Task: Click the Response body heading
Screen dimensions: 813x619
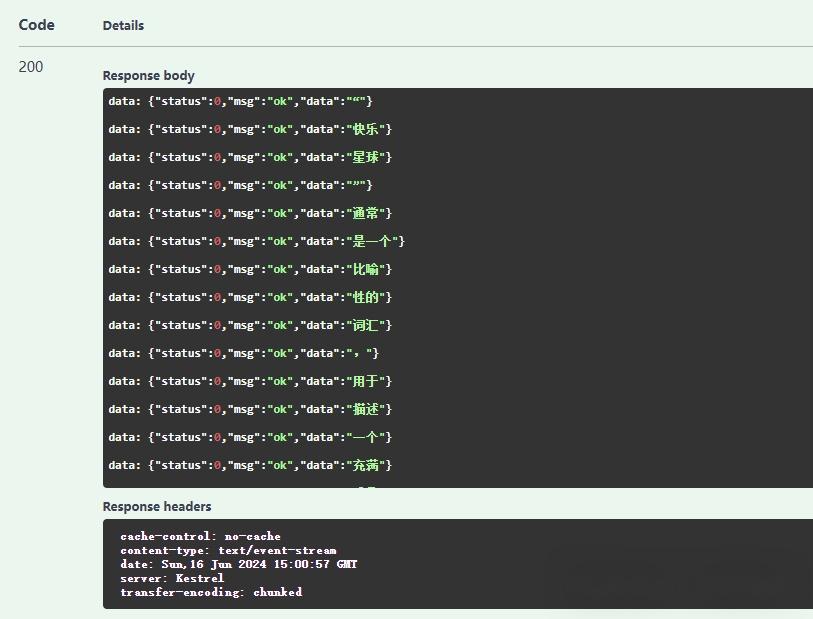Action: pos(148,75)
